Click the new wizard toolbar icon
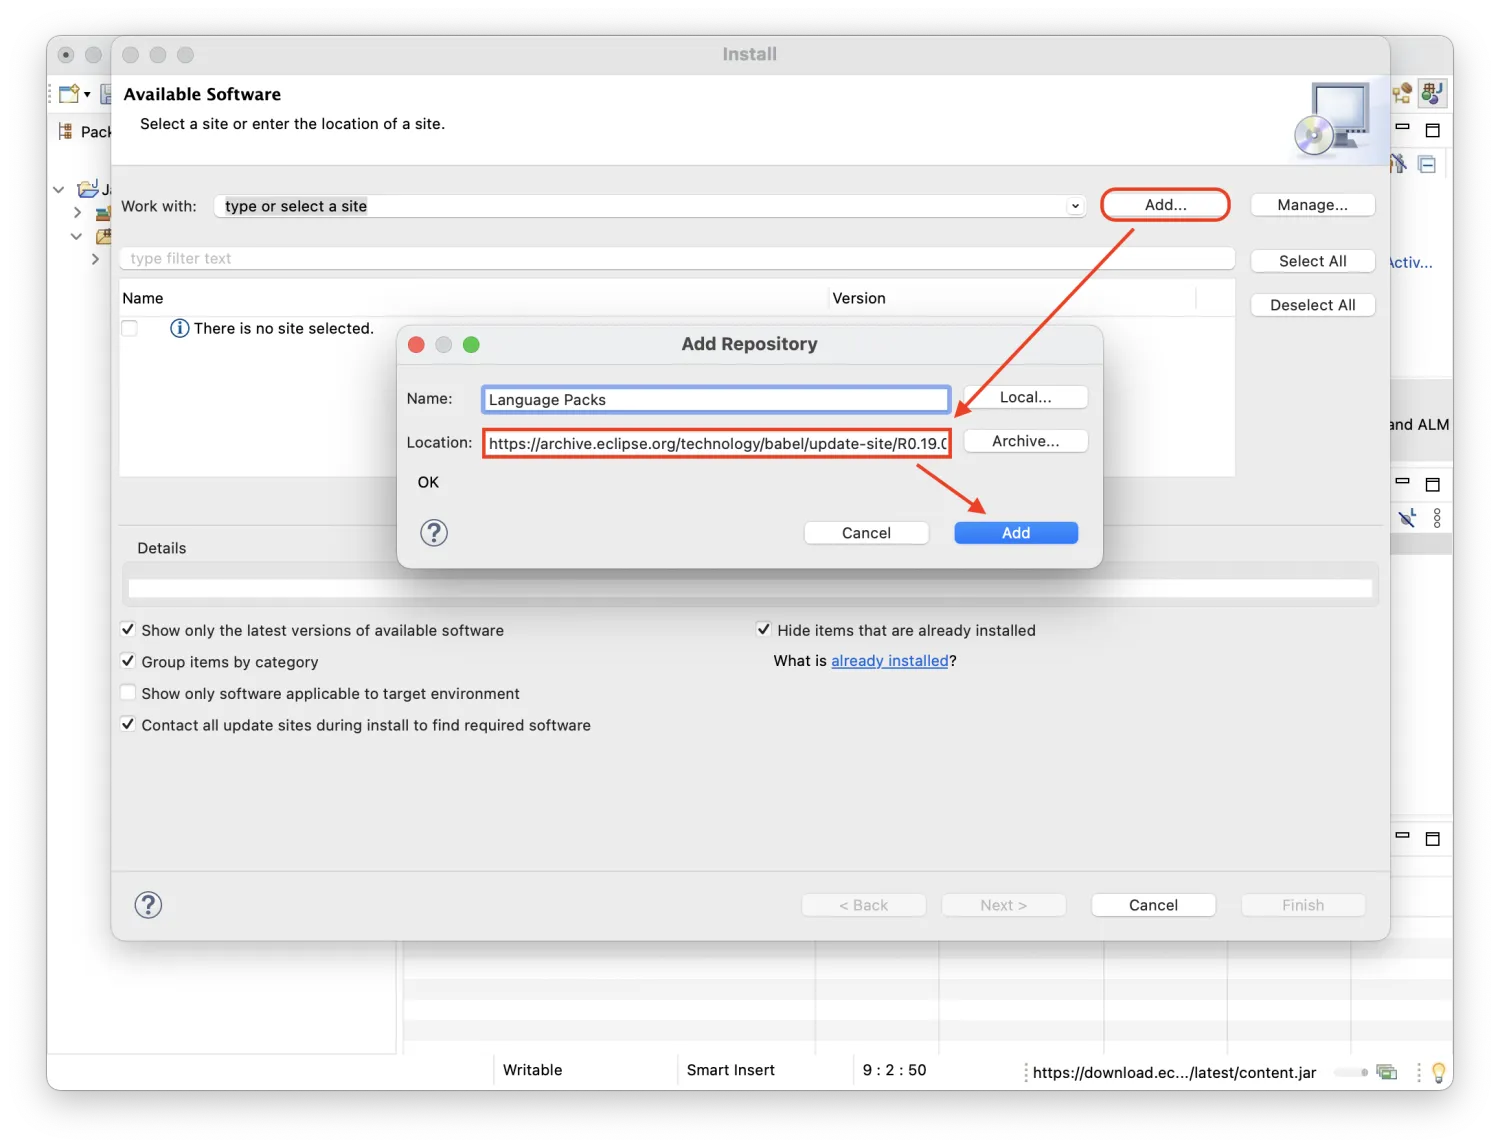The height and width of the screenshot is (1148, 1500). pos(68,94)
